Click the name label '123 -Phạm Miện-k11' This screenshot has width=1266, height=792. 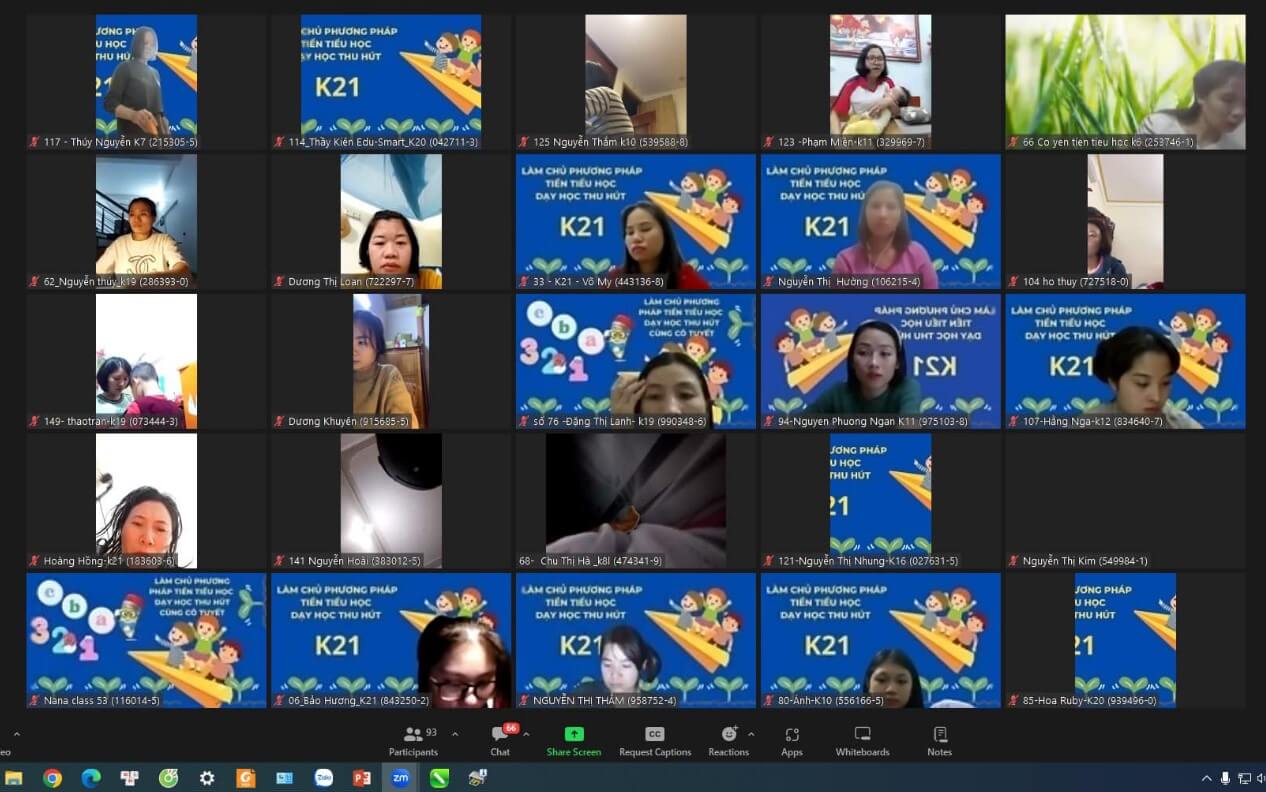point(851,142)
